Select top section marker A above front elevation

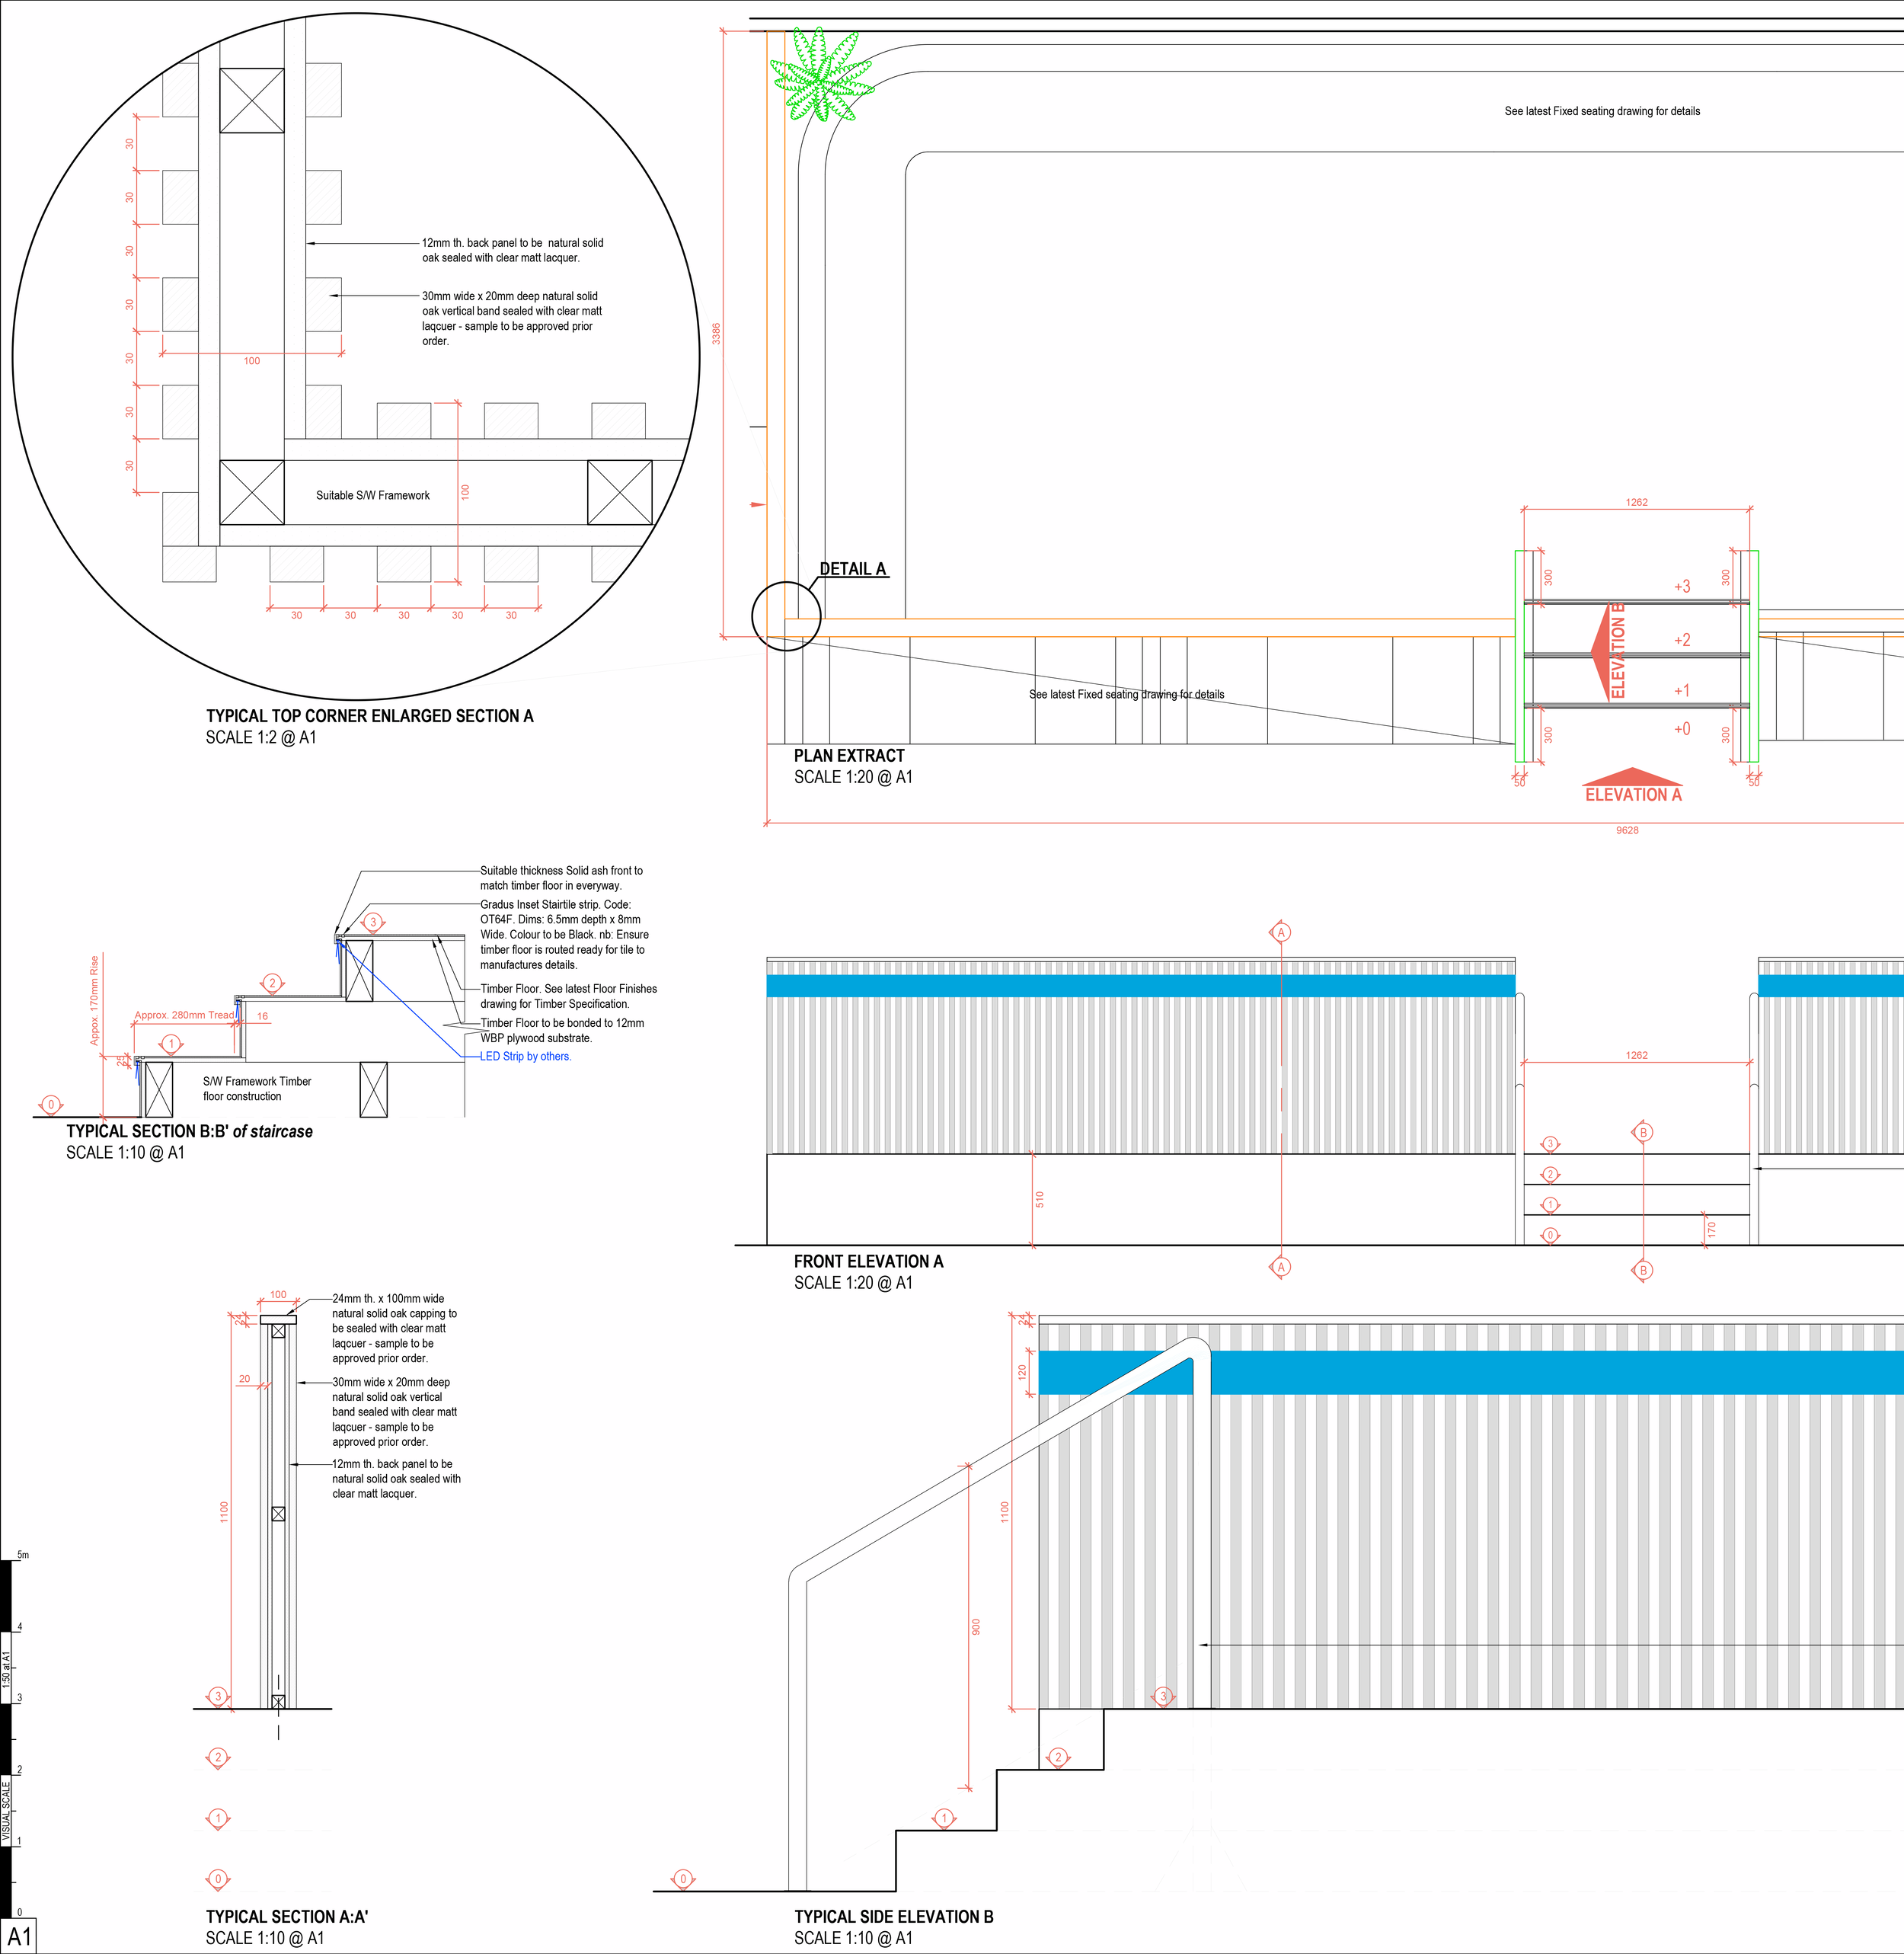(x=1281, y=933)
